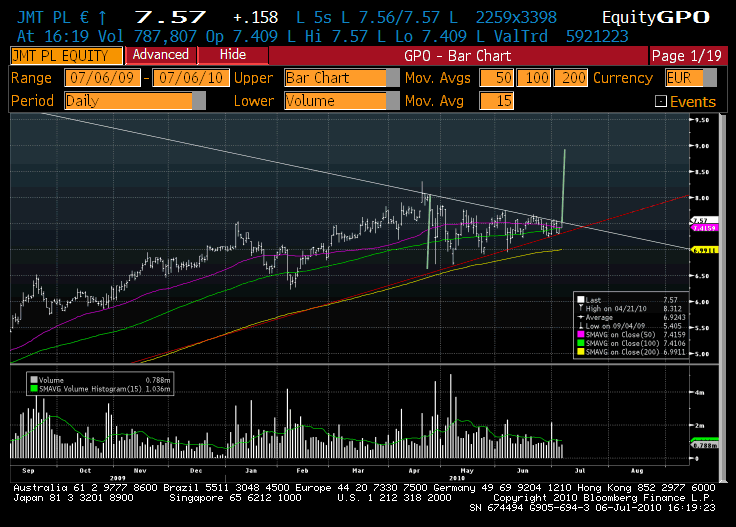
Task: Click the Average 6.9243 legend entry
Action: tap(631, 317)
